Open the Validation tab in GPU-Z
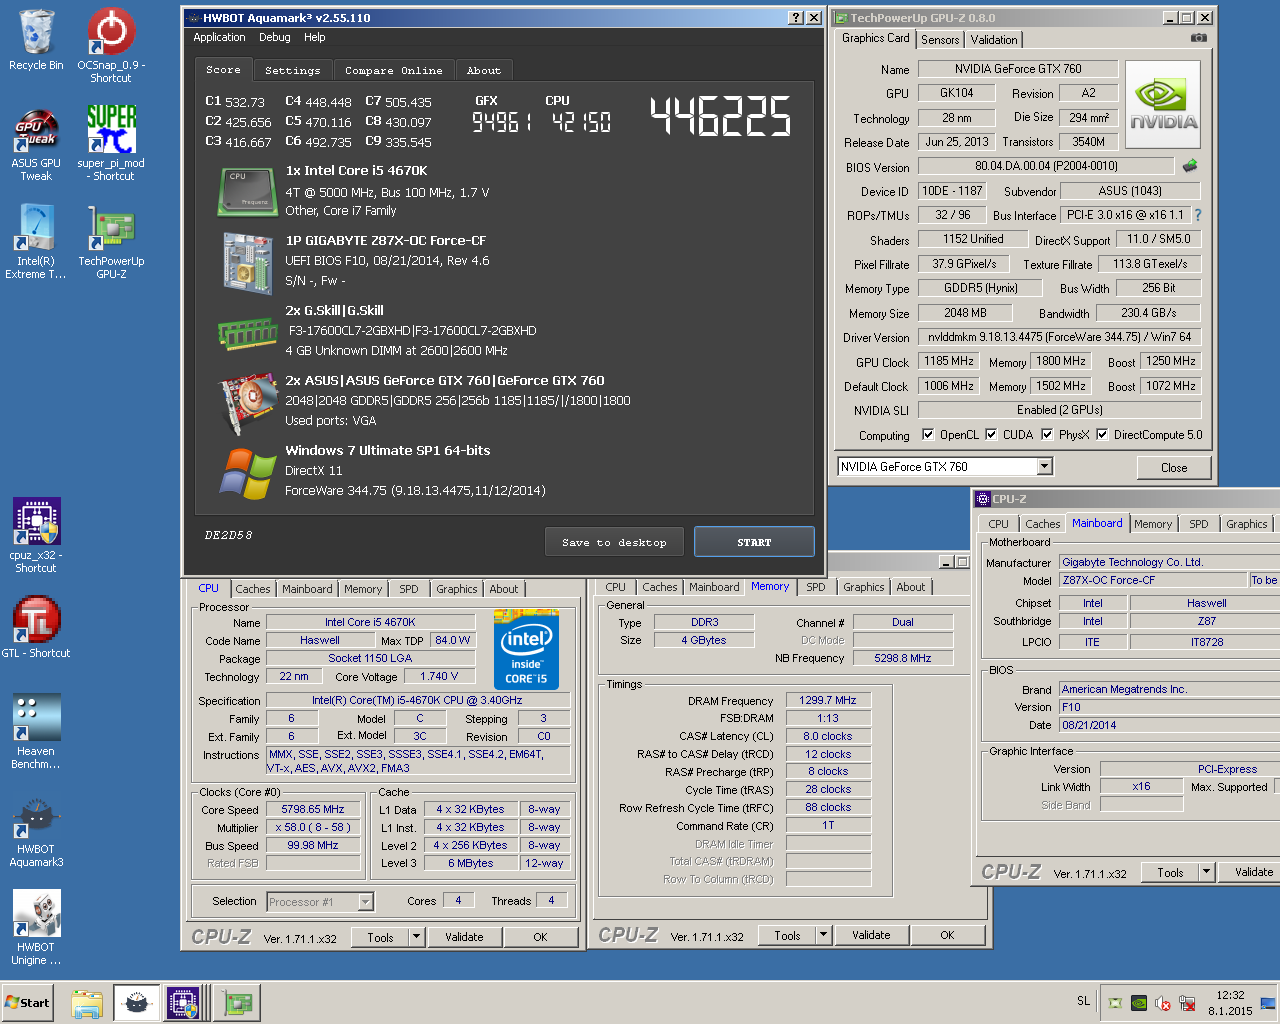Screen dimensions: 1280x1024 (x=994, y=40)
